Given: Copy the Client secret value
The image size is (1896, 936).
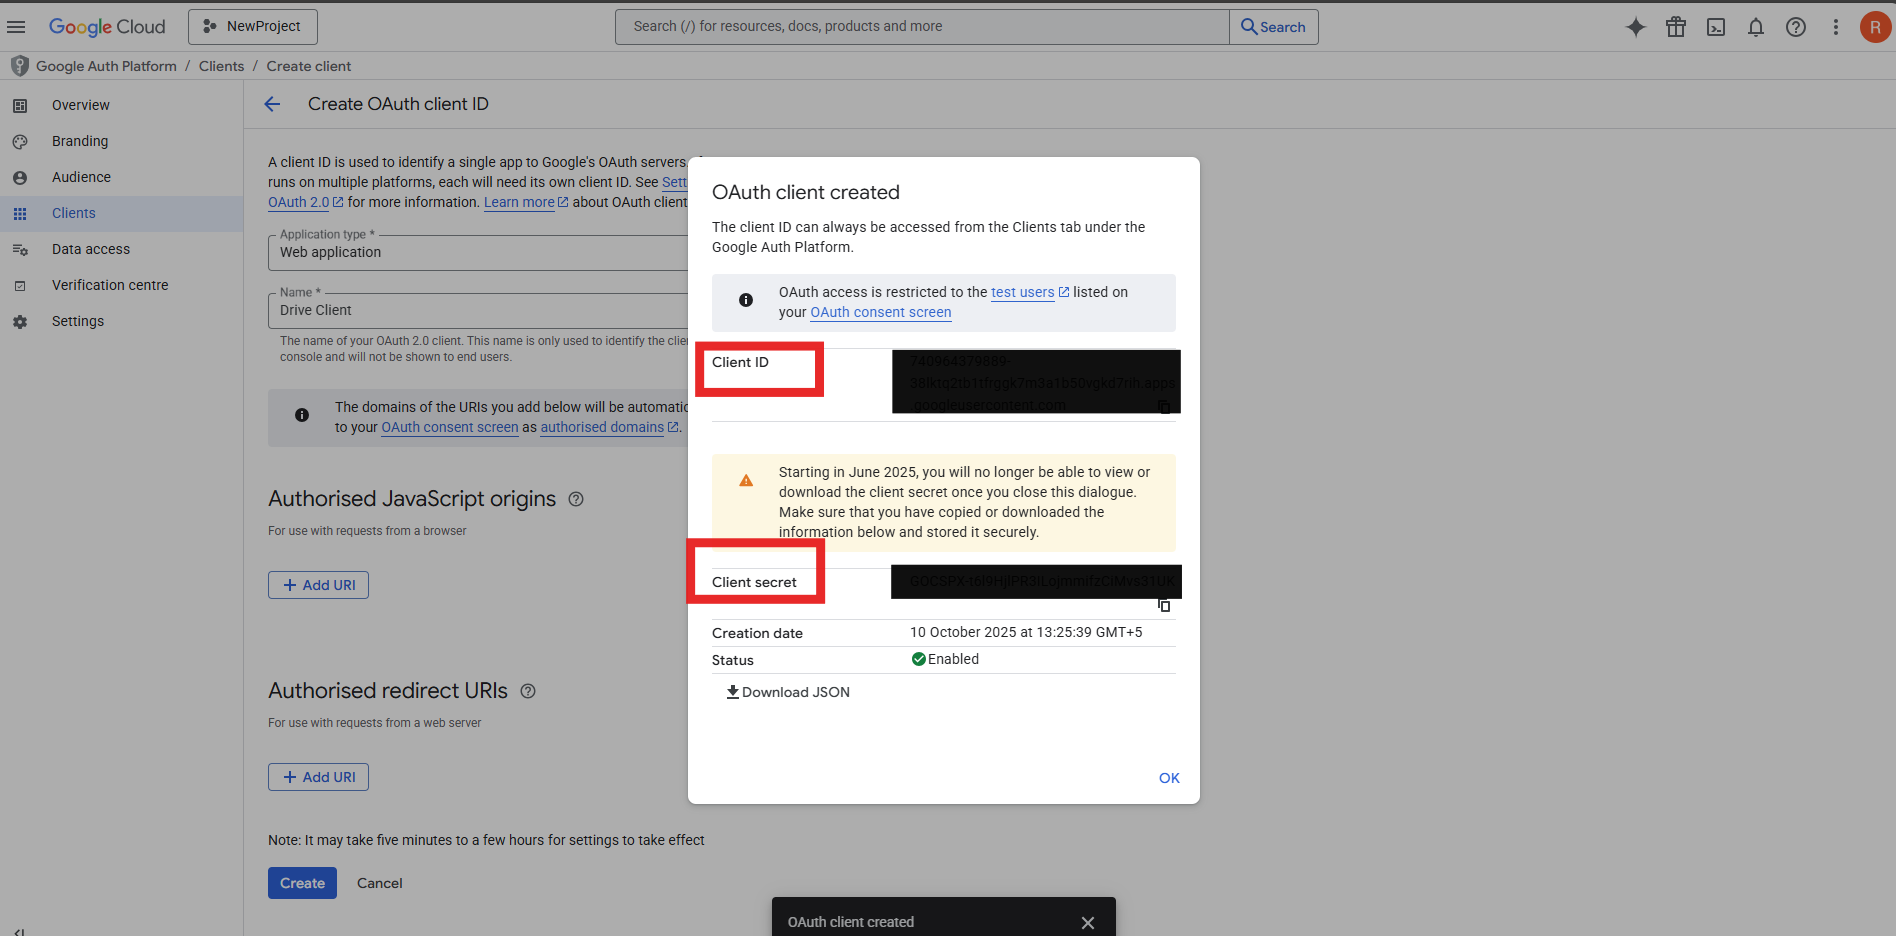Looking at the screenshot, I should (1163, 605).
